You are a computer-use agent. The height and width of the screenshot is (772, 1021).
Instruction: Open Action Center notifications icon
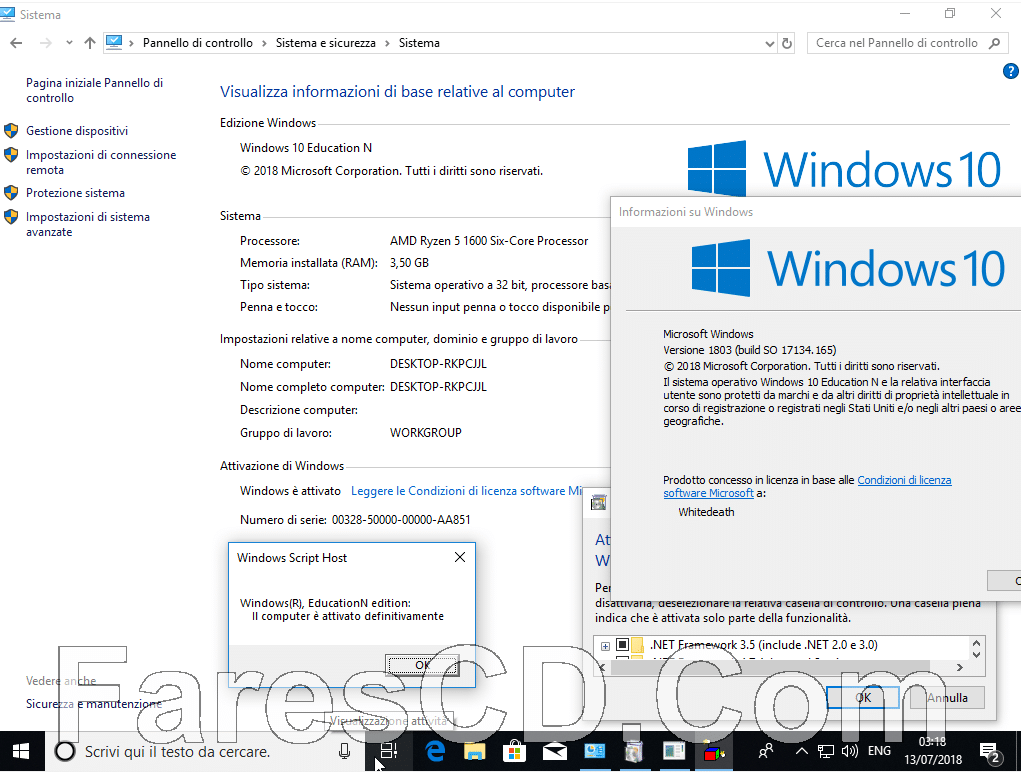990,752
